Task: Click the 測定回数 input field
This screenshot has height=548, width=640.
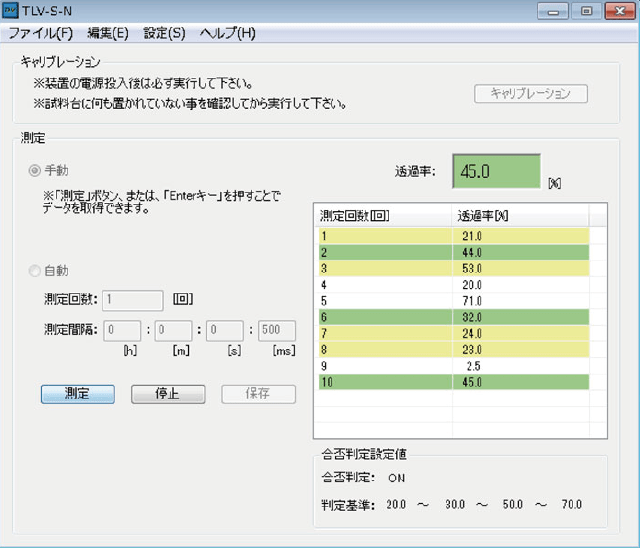Action: point(133,300)
